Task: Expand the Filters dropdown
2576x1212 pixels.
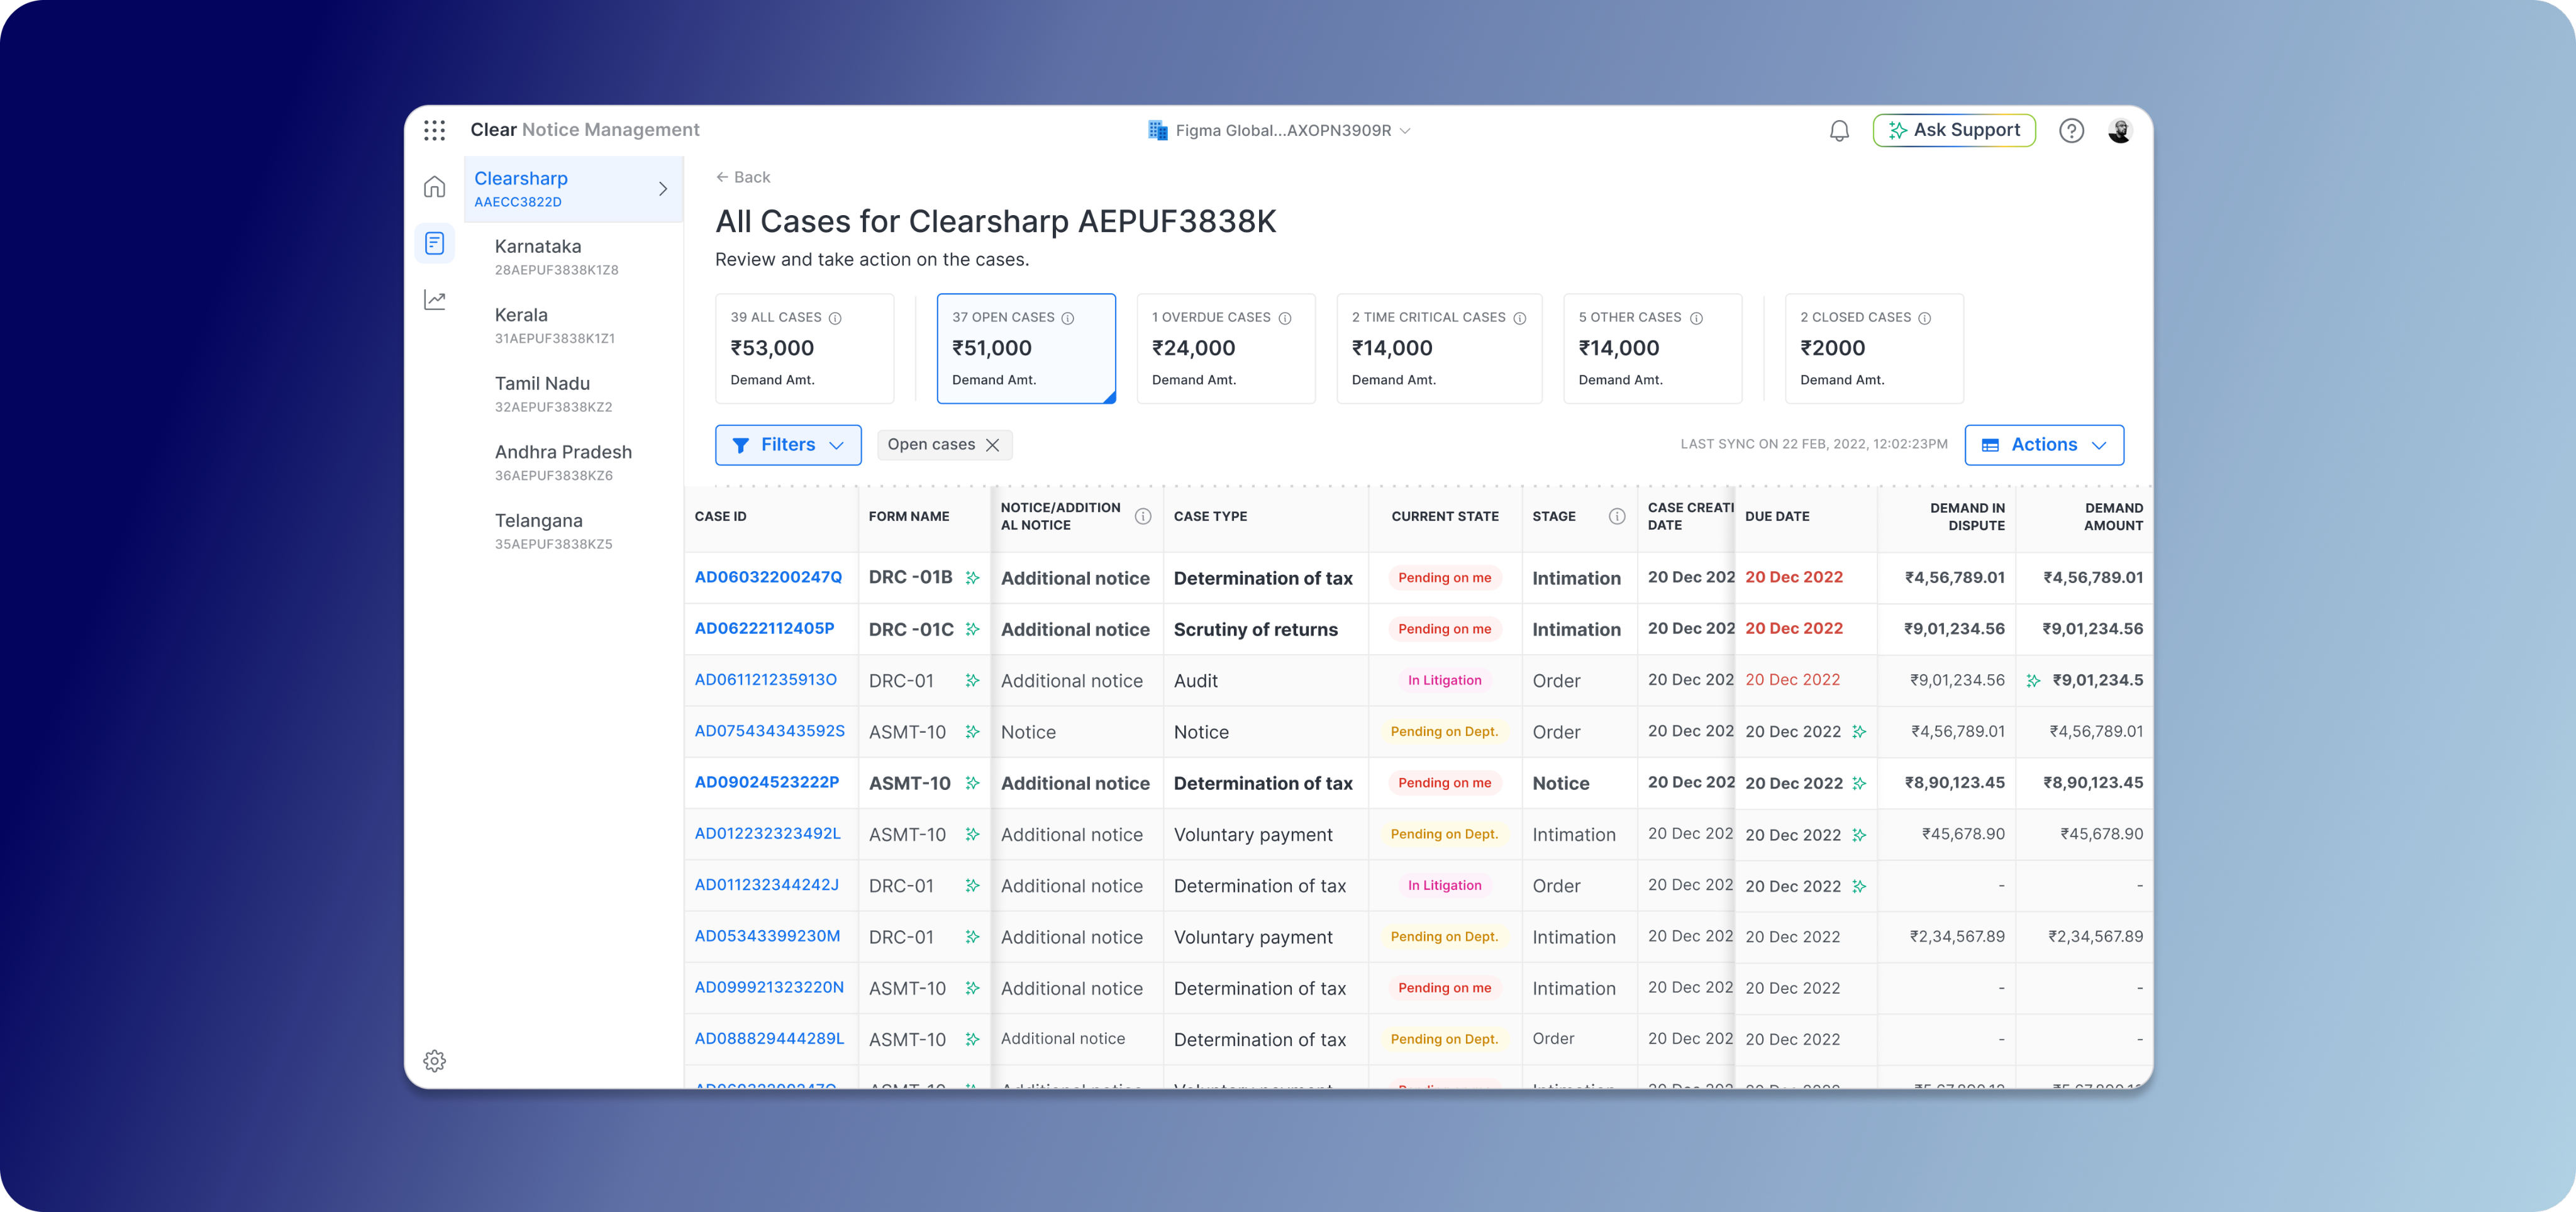Action: [x=788, y=445]
